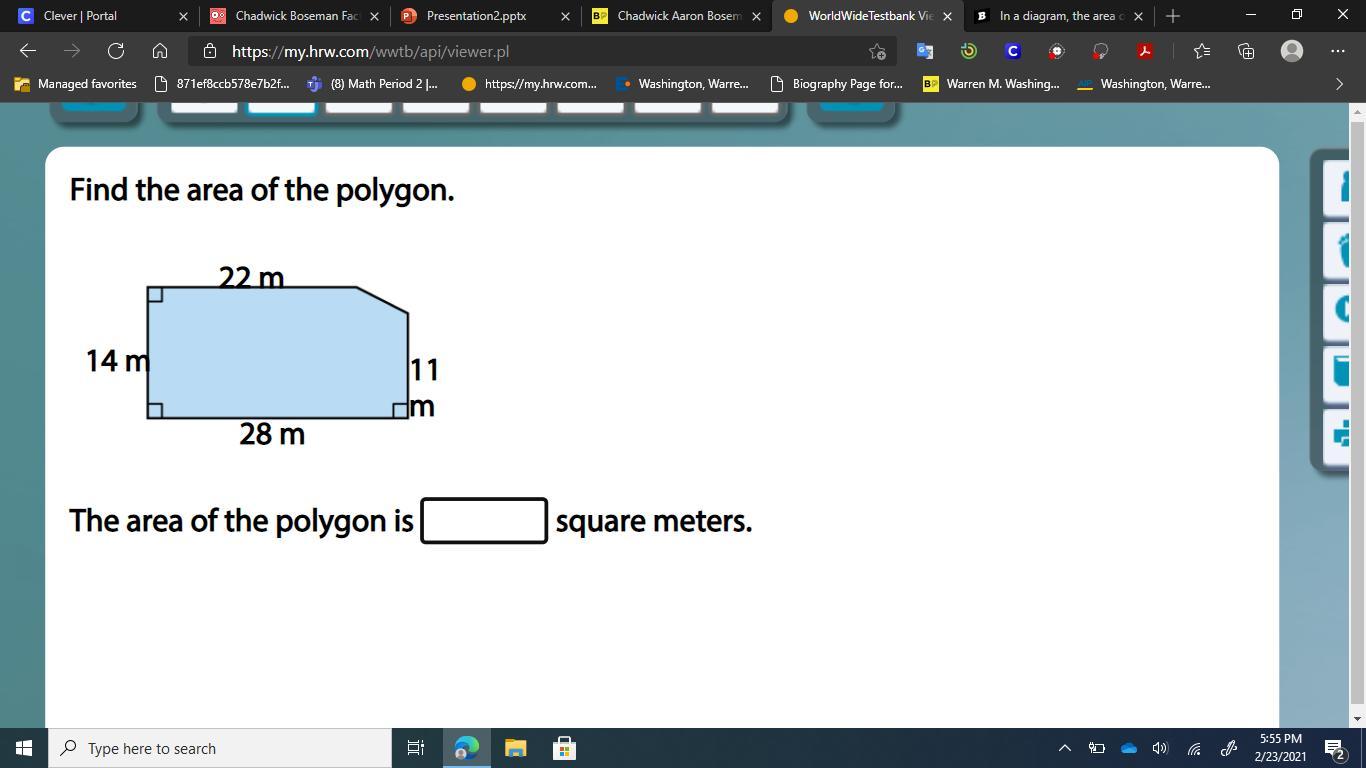1366x768 pixels.
Task: Show hidden system tray icons
Action: point(1065,748)
